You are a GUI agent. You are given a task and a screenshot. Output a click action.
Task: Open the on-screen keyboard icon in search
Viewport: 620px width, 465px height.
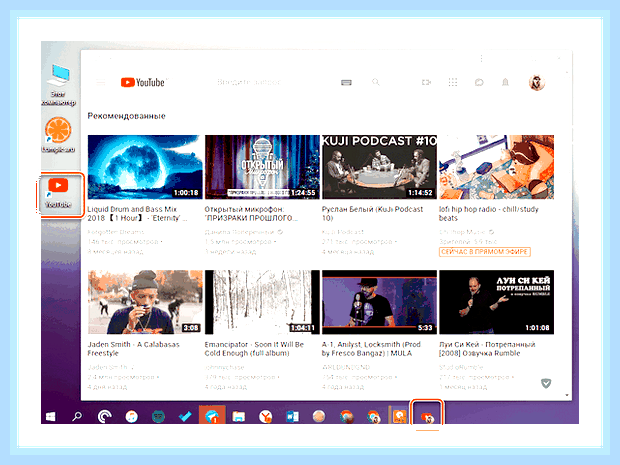[x=346, y=82]
